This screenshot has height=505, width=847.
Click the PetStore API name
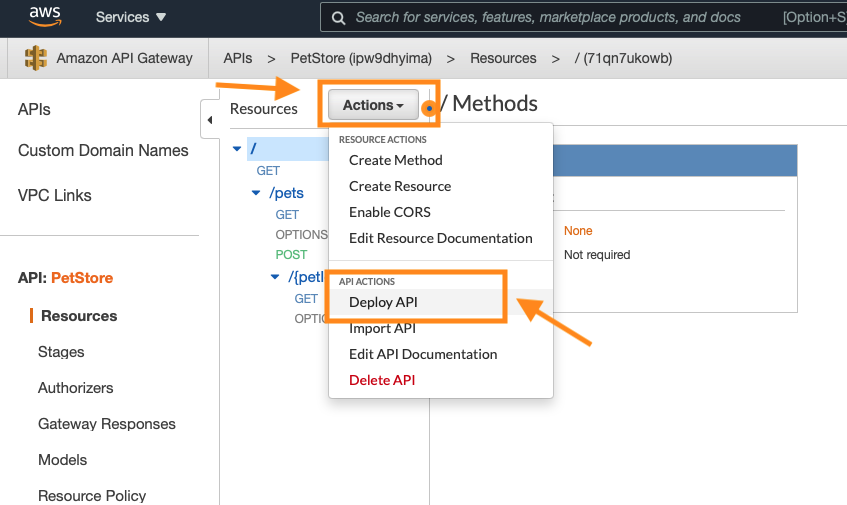(82, 278)
